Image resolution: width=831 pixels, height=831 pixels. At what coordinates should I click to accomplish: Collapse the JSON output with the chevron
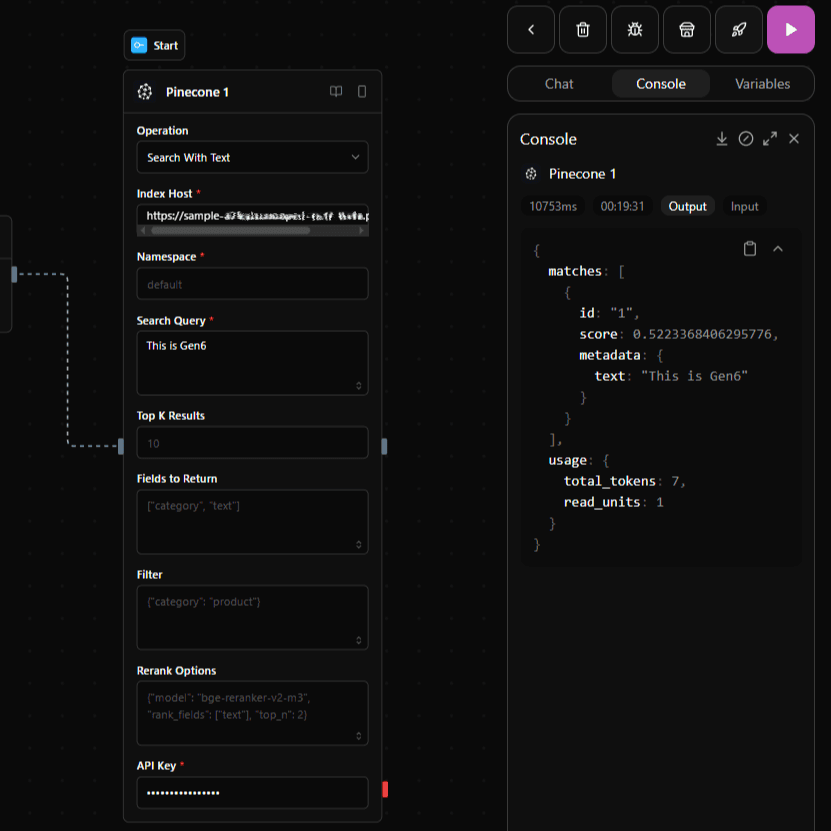coord(778,249)
